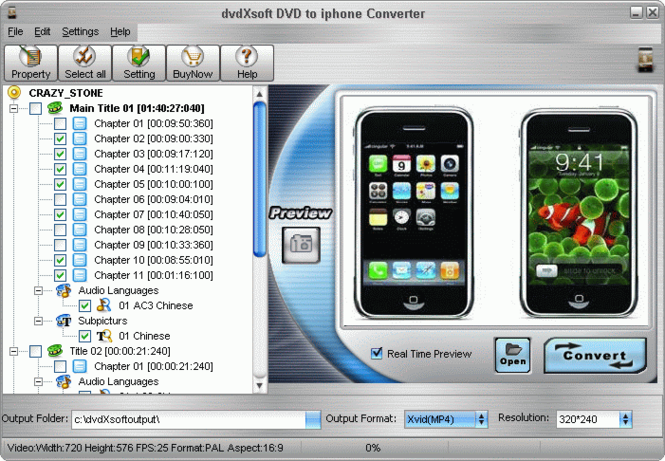665x461 pixels.
Task: Click the Audio Languages music icon under Main Title
Action: 64,291
